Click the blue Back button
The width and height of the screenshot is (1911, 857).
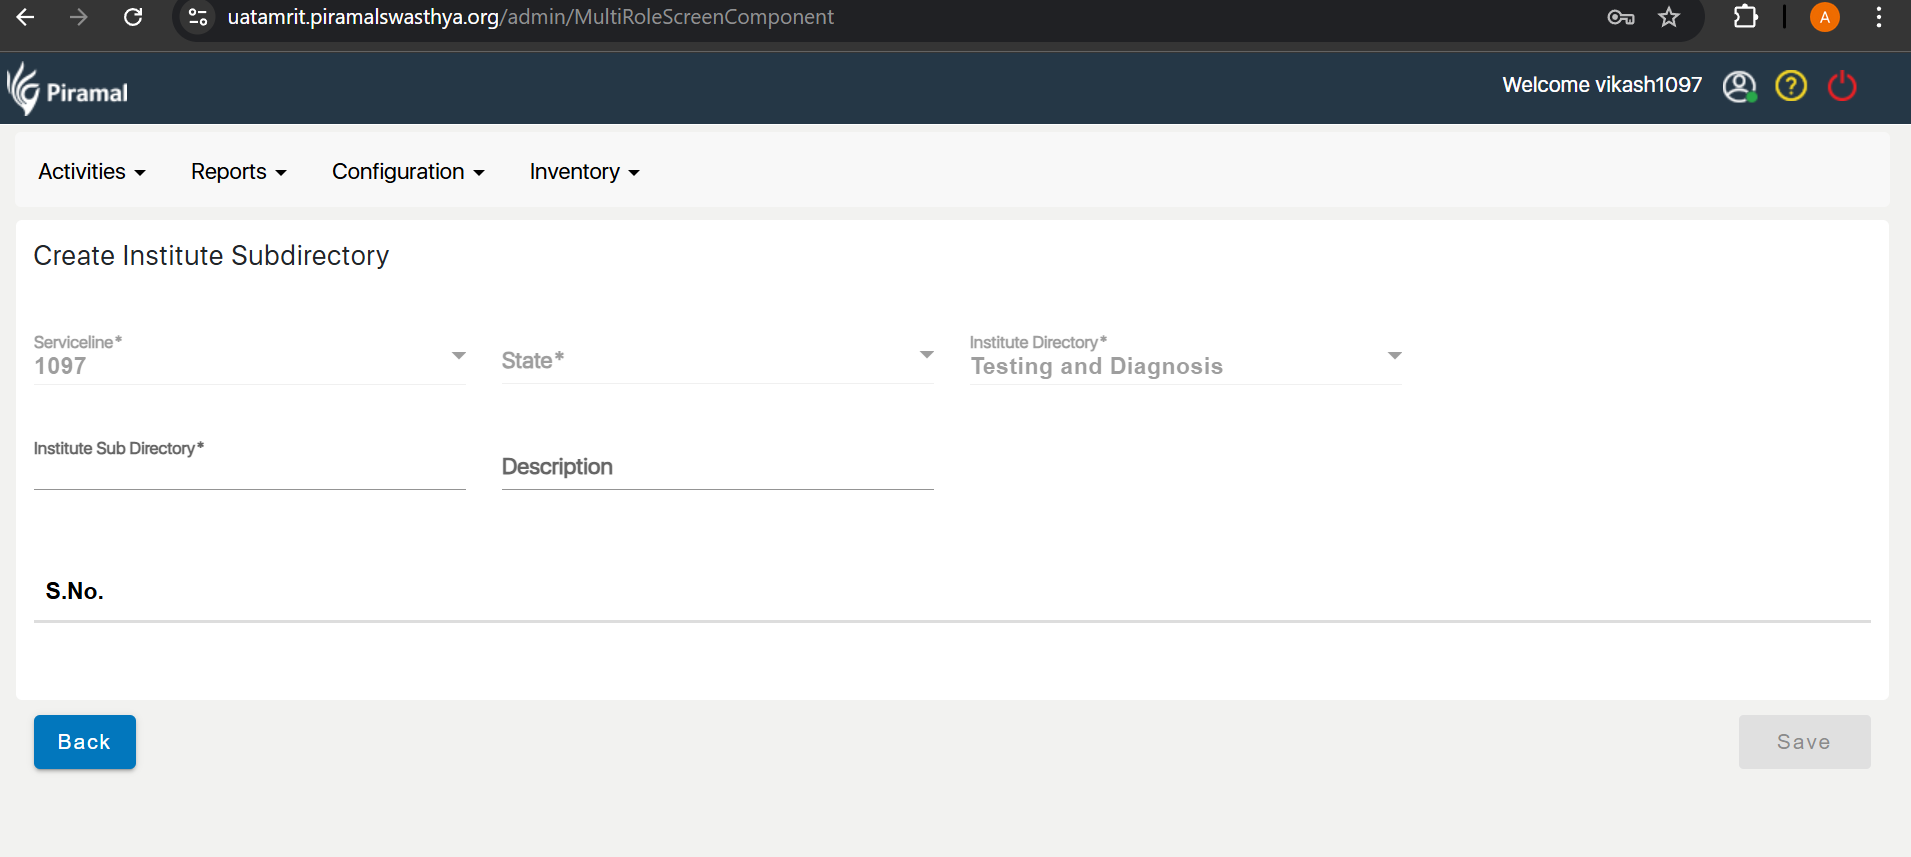(x=85, y=742)
